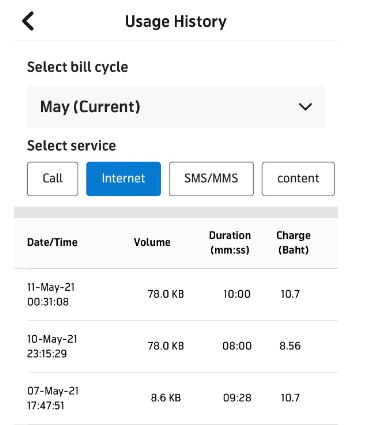Viewport: 366px width, 425px height.
Task: Open the 11-May-21 00:31:08 usage entry
Action: click(176, 295)
